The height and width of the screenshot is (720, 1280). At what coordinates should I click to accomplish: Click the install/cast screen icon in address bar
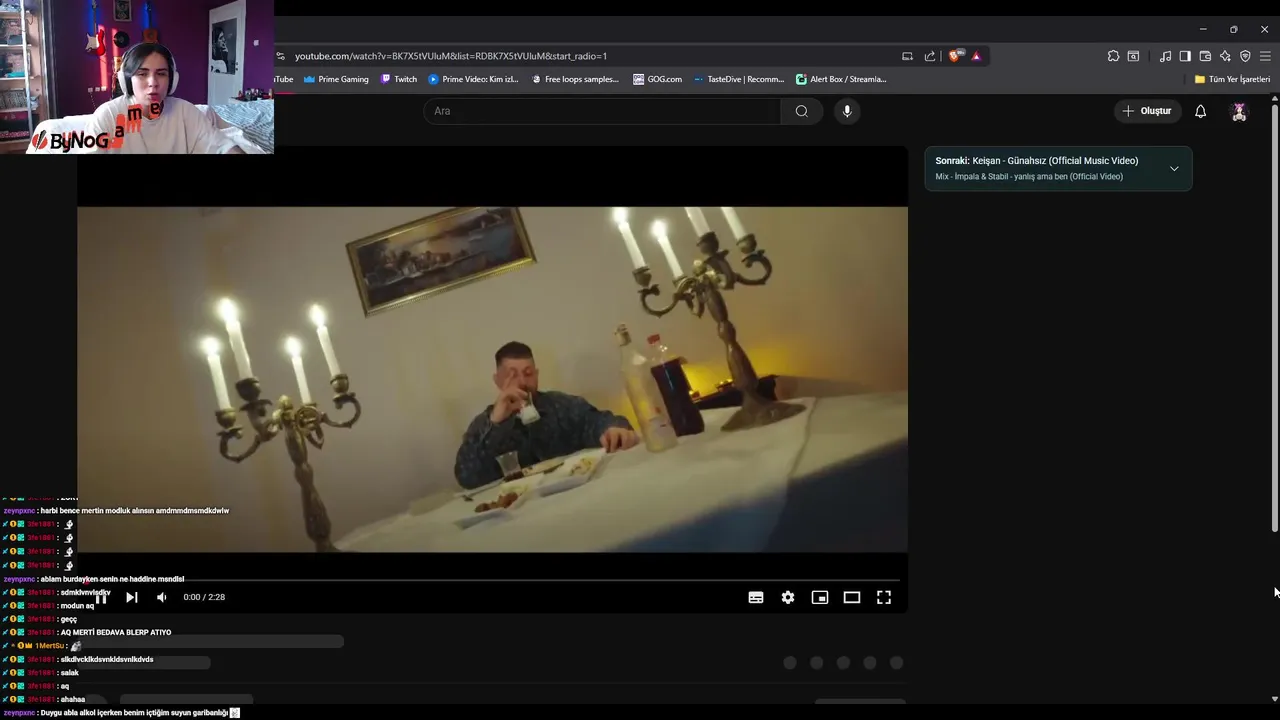(907, 56)
